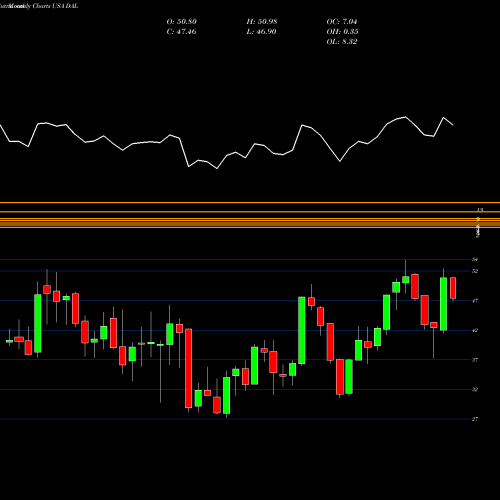Click the rightmost red candlestick on chart
The image size is (500, 500).
[x=453, y=288]
